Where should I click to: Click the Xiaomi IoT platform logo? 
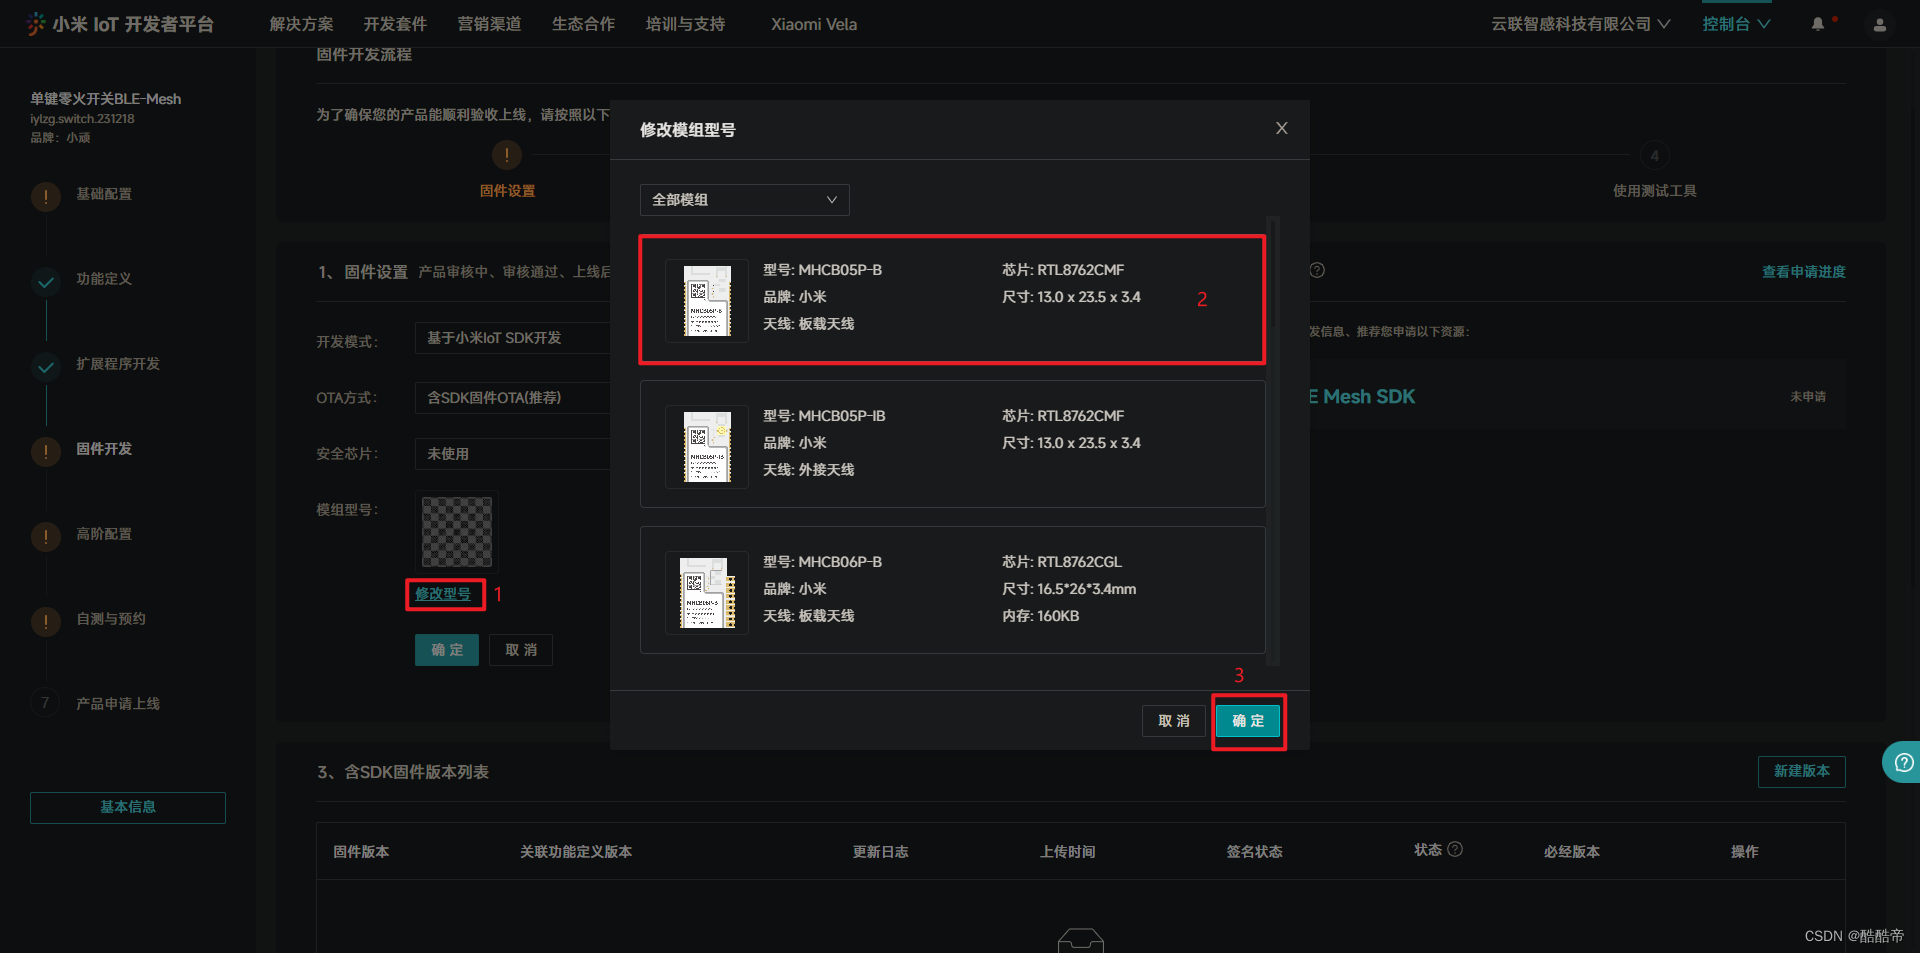tap(120, 24)
